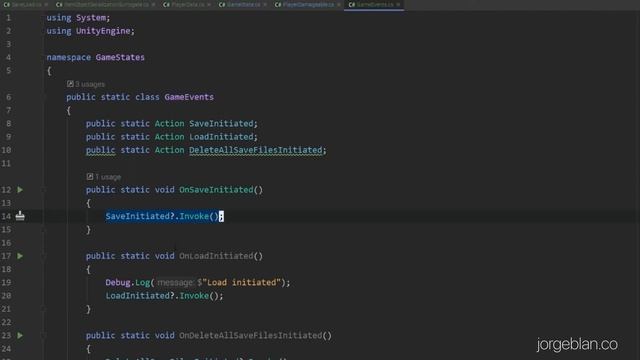Place the cursor on 'using System;'
Image resolution: width=640 pixels, height=360 pixels.
(78, 18)
